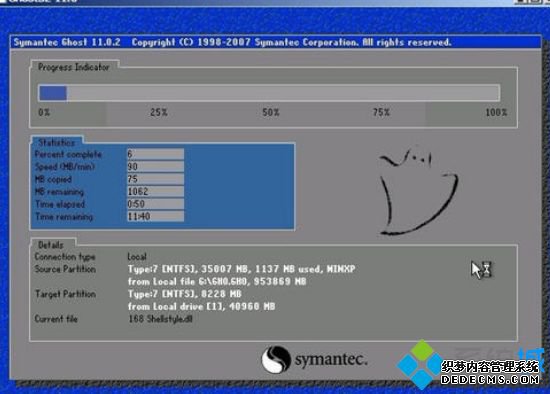Click the colored diamond watermark logo
The width and height of the screenshot is (550, 394).
(x=420, y=365)
